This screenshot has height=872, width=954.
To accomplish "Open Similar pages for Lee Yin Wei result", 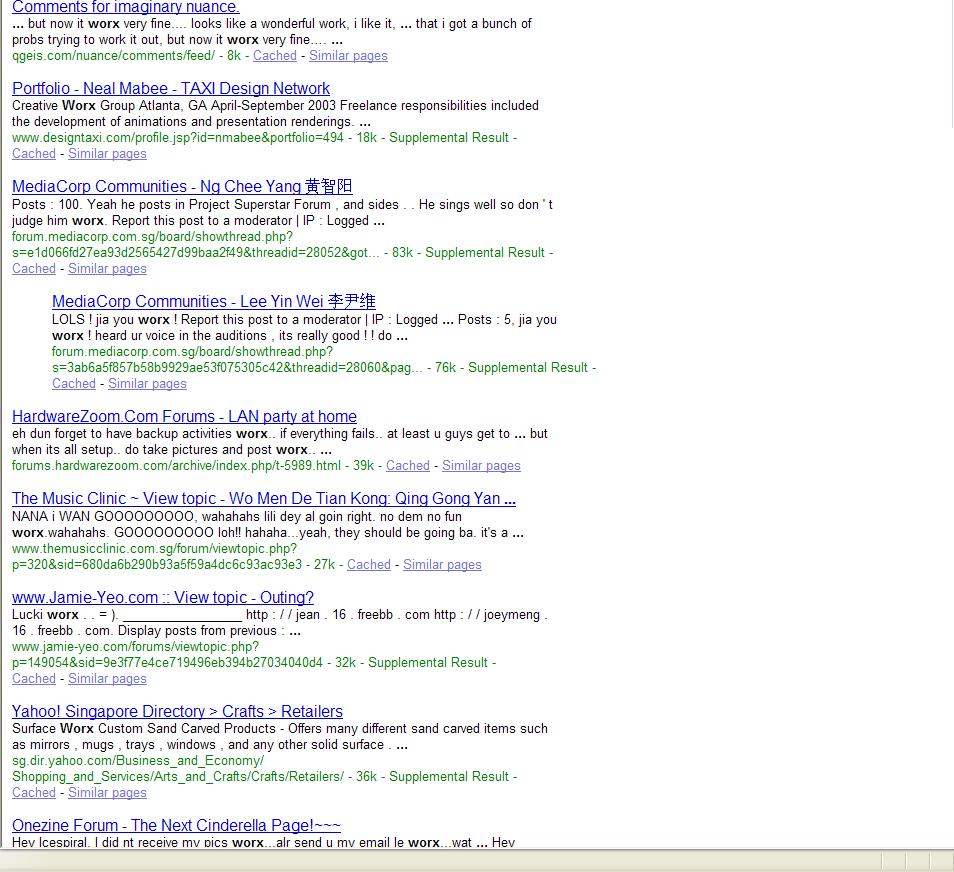I will click(x=147, y=383).
